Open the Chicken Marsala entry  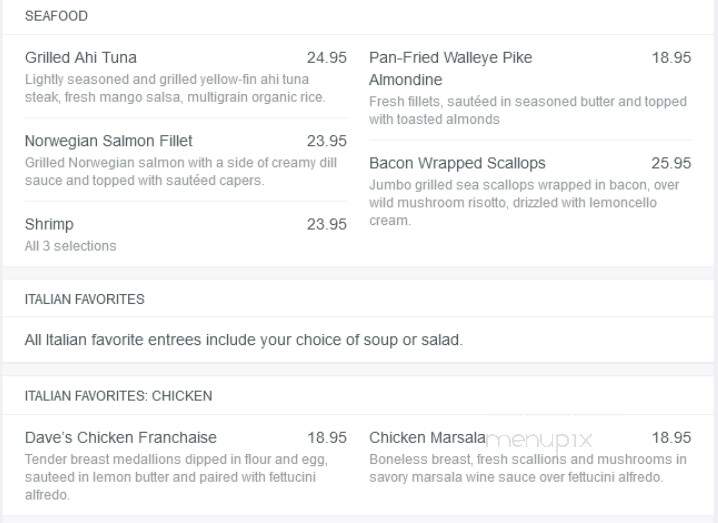click(427, 437)
